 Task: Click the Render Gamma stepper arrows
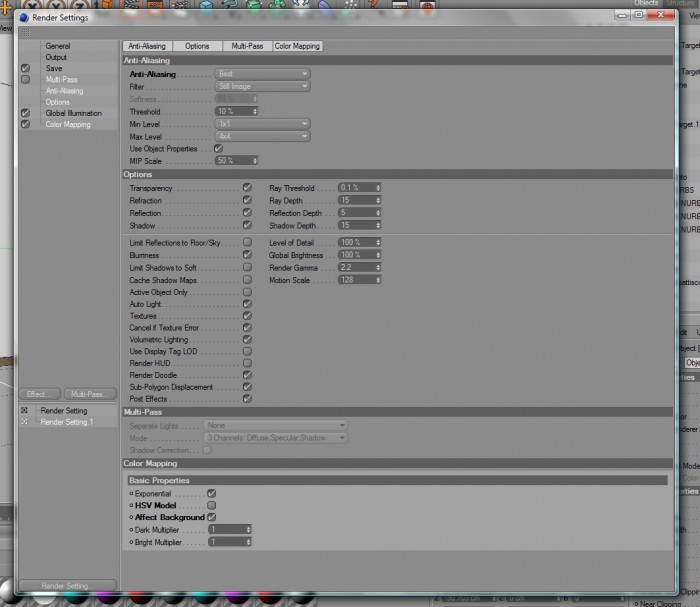coord(378,267)
